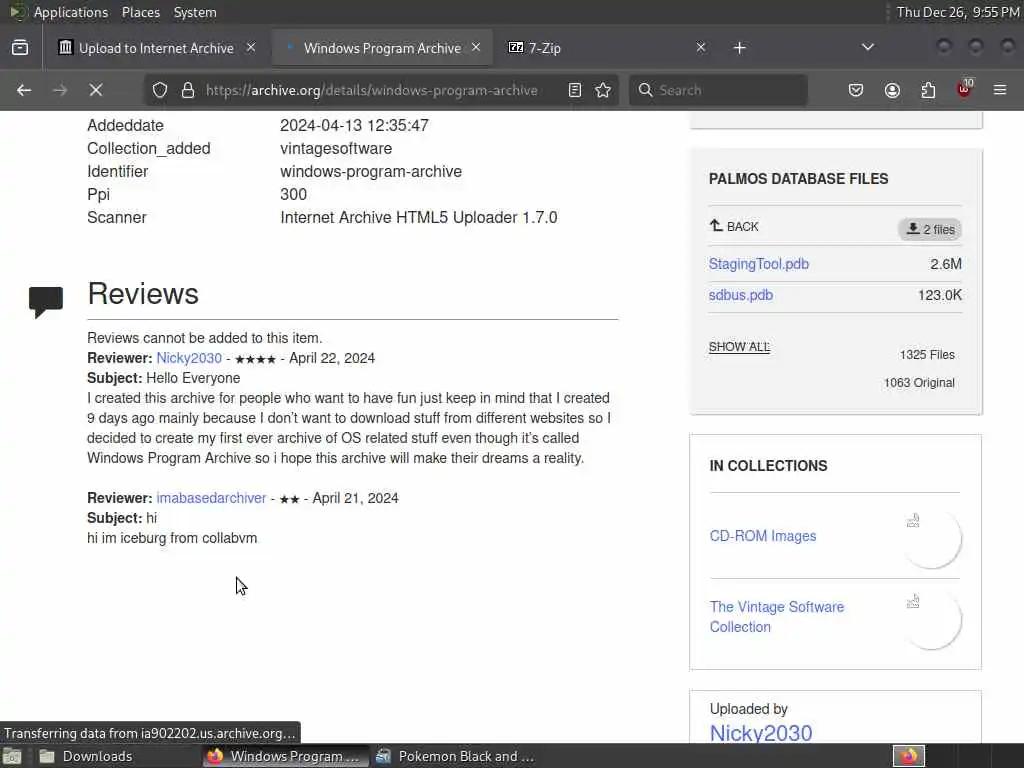Click the Scanner value HTML5 Uploader 1.7.0
The image size is (1024, 768).
[x=419, y=217]
